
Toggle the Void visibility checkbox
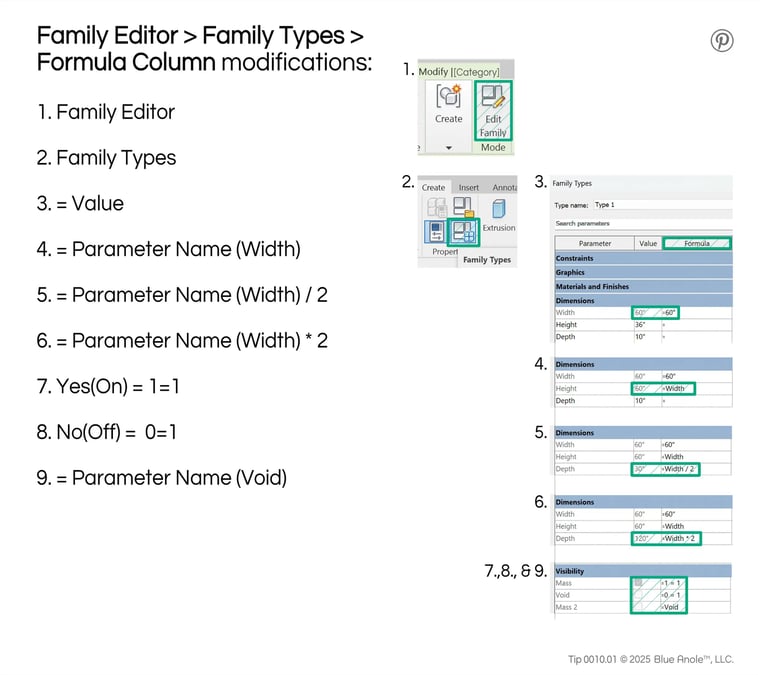(638, 595)
